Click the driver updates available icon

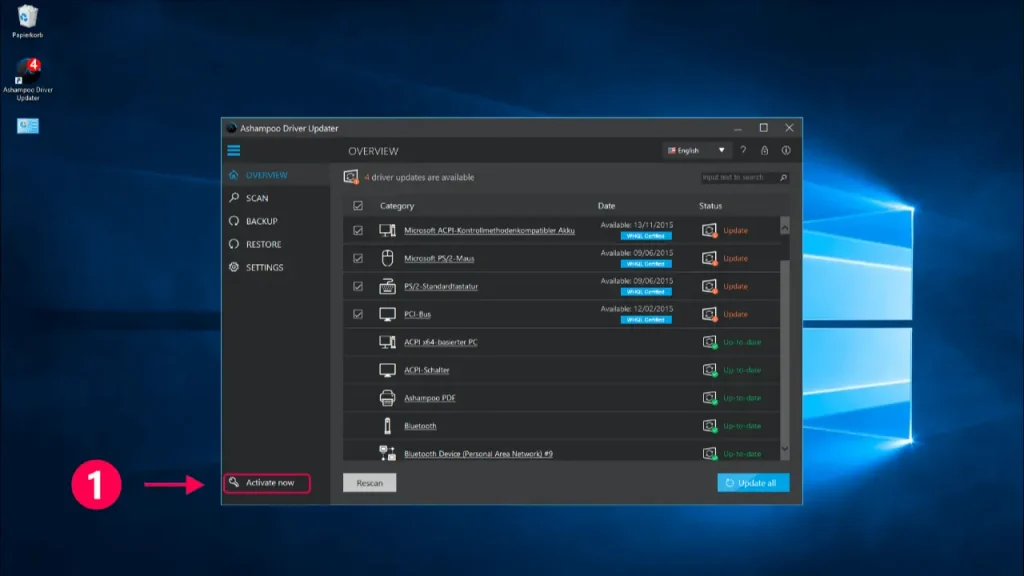coord(351,177)
